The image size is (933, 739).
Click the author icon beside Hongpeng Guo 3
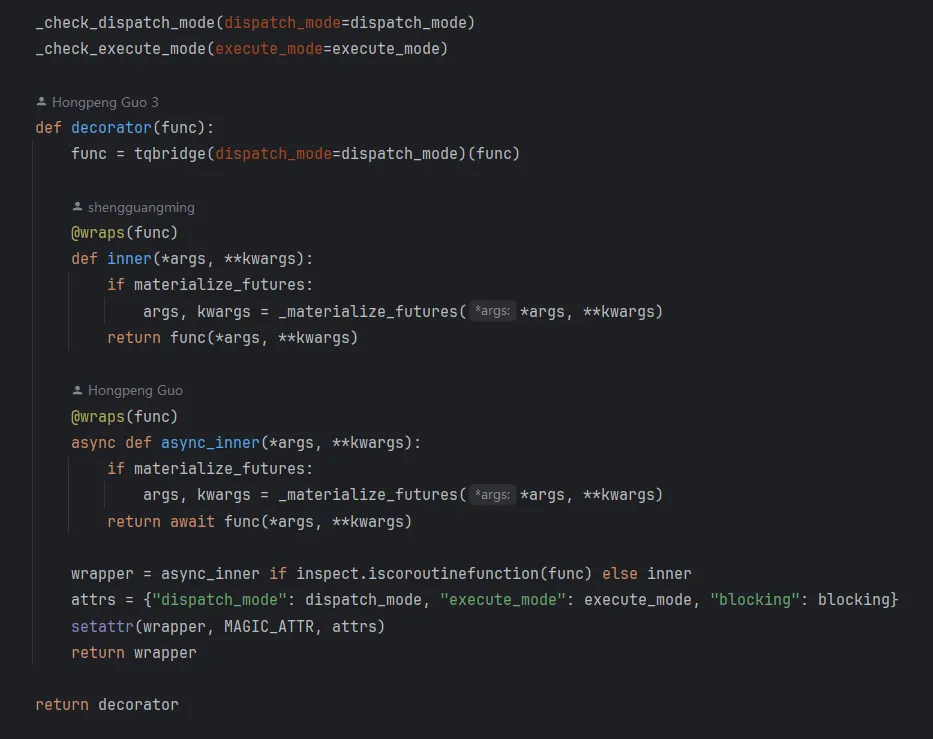(x=41, y=102)
